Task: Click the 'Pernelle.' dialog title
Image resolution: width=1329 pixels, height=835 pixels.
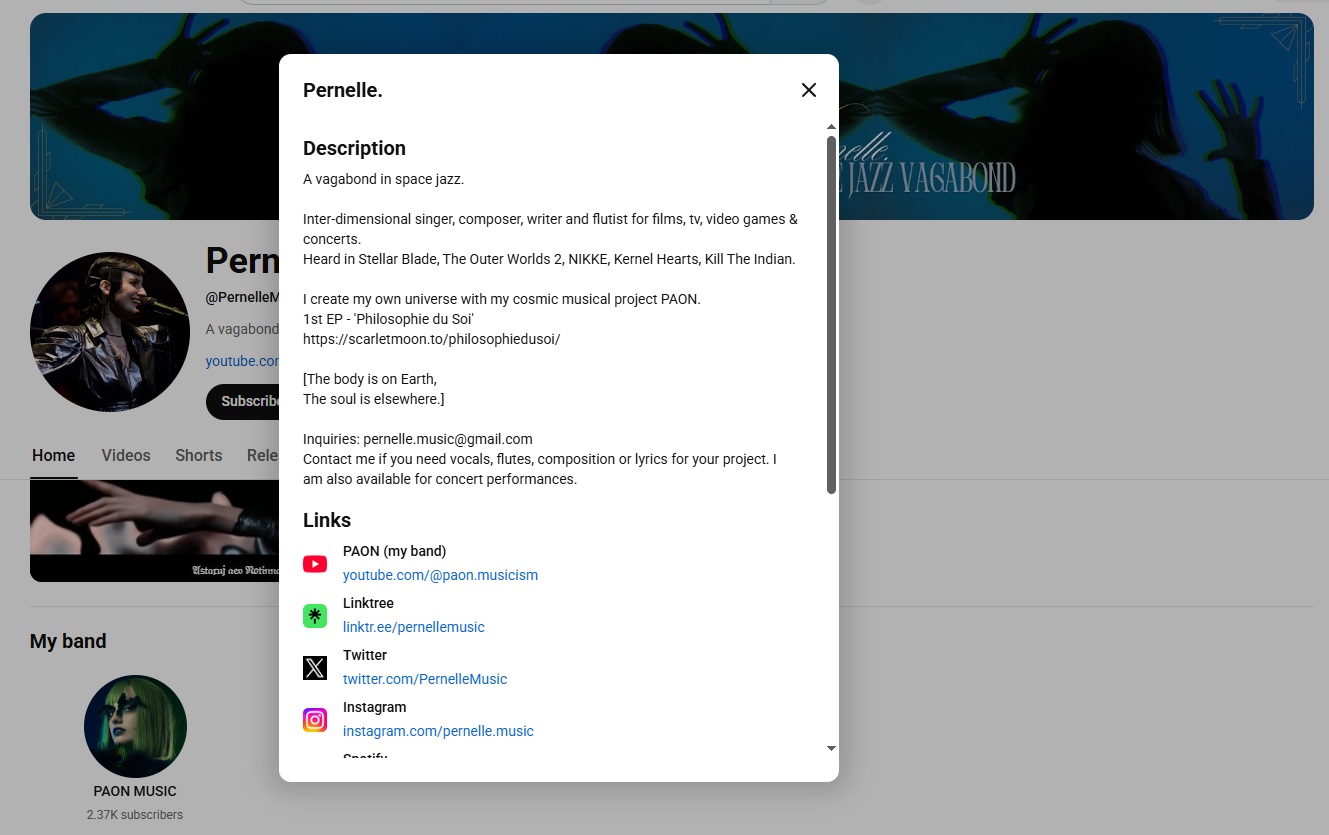Action: coord(343,90)
